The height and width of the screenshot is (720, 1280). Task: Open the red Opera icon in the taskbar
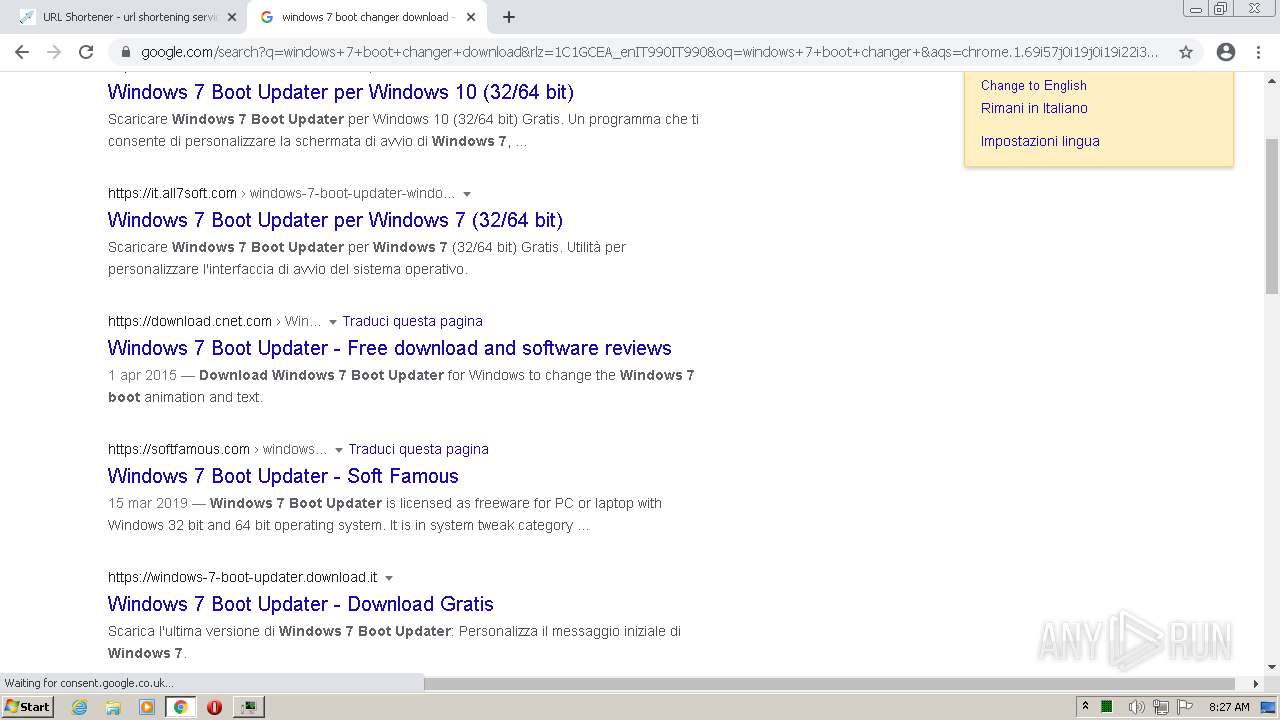click(214, 707)
